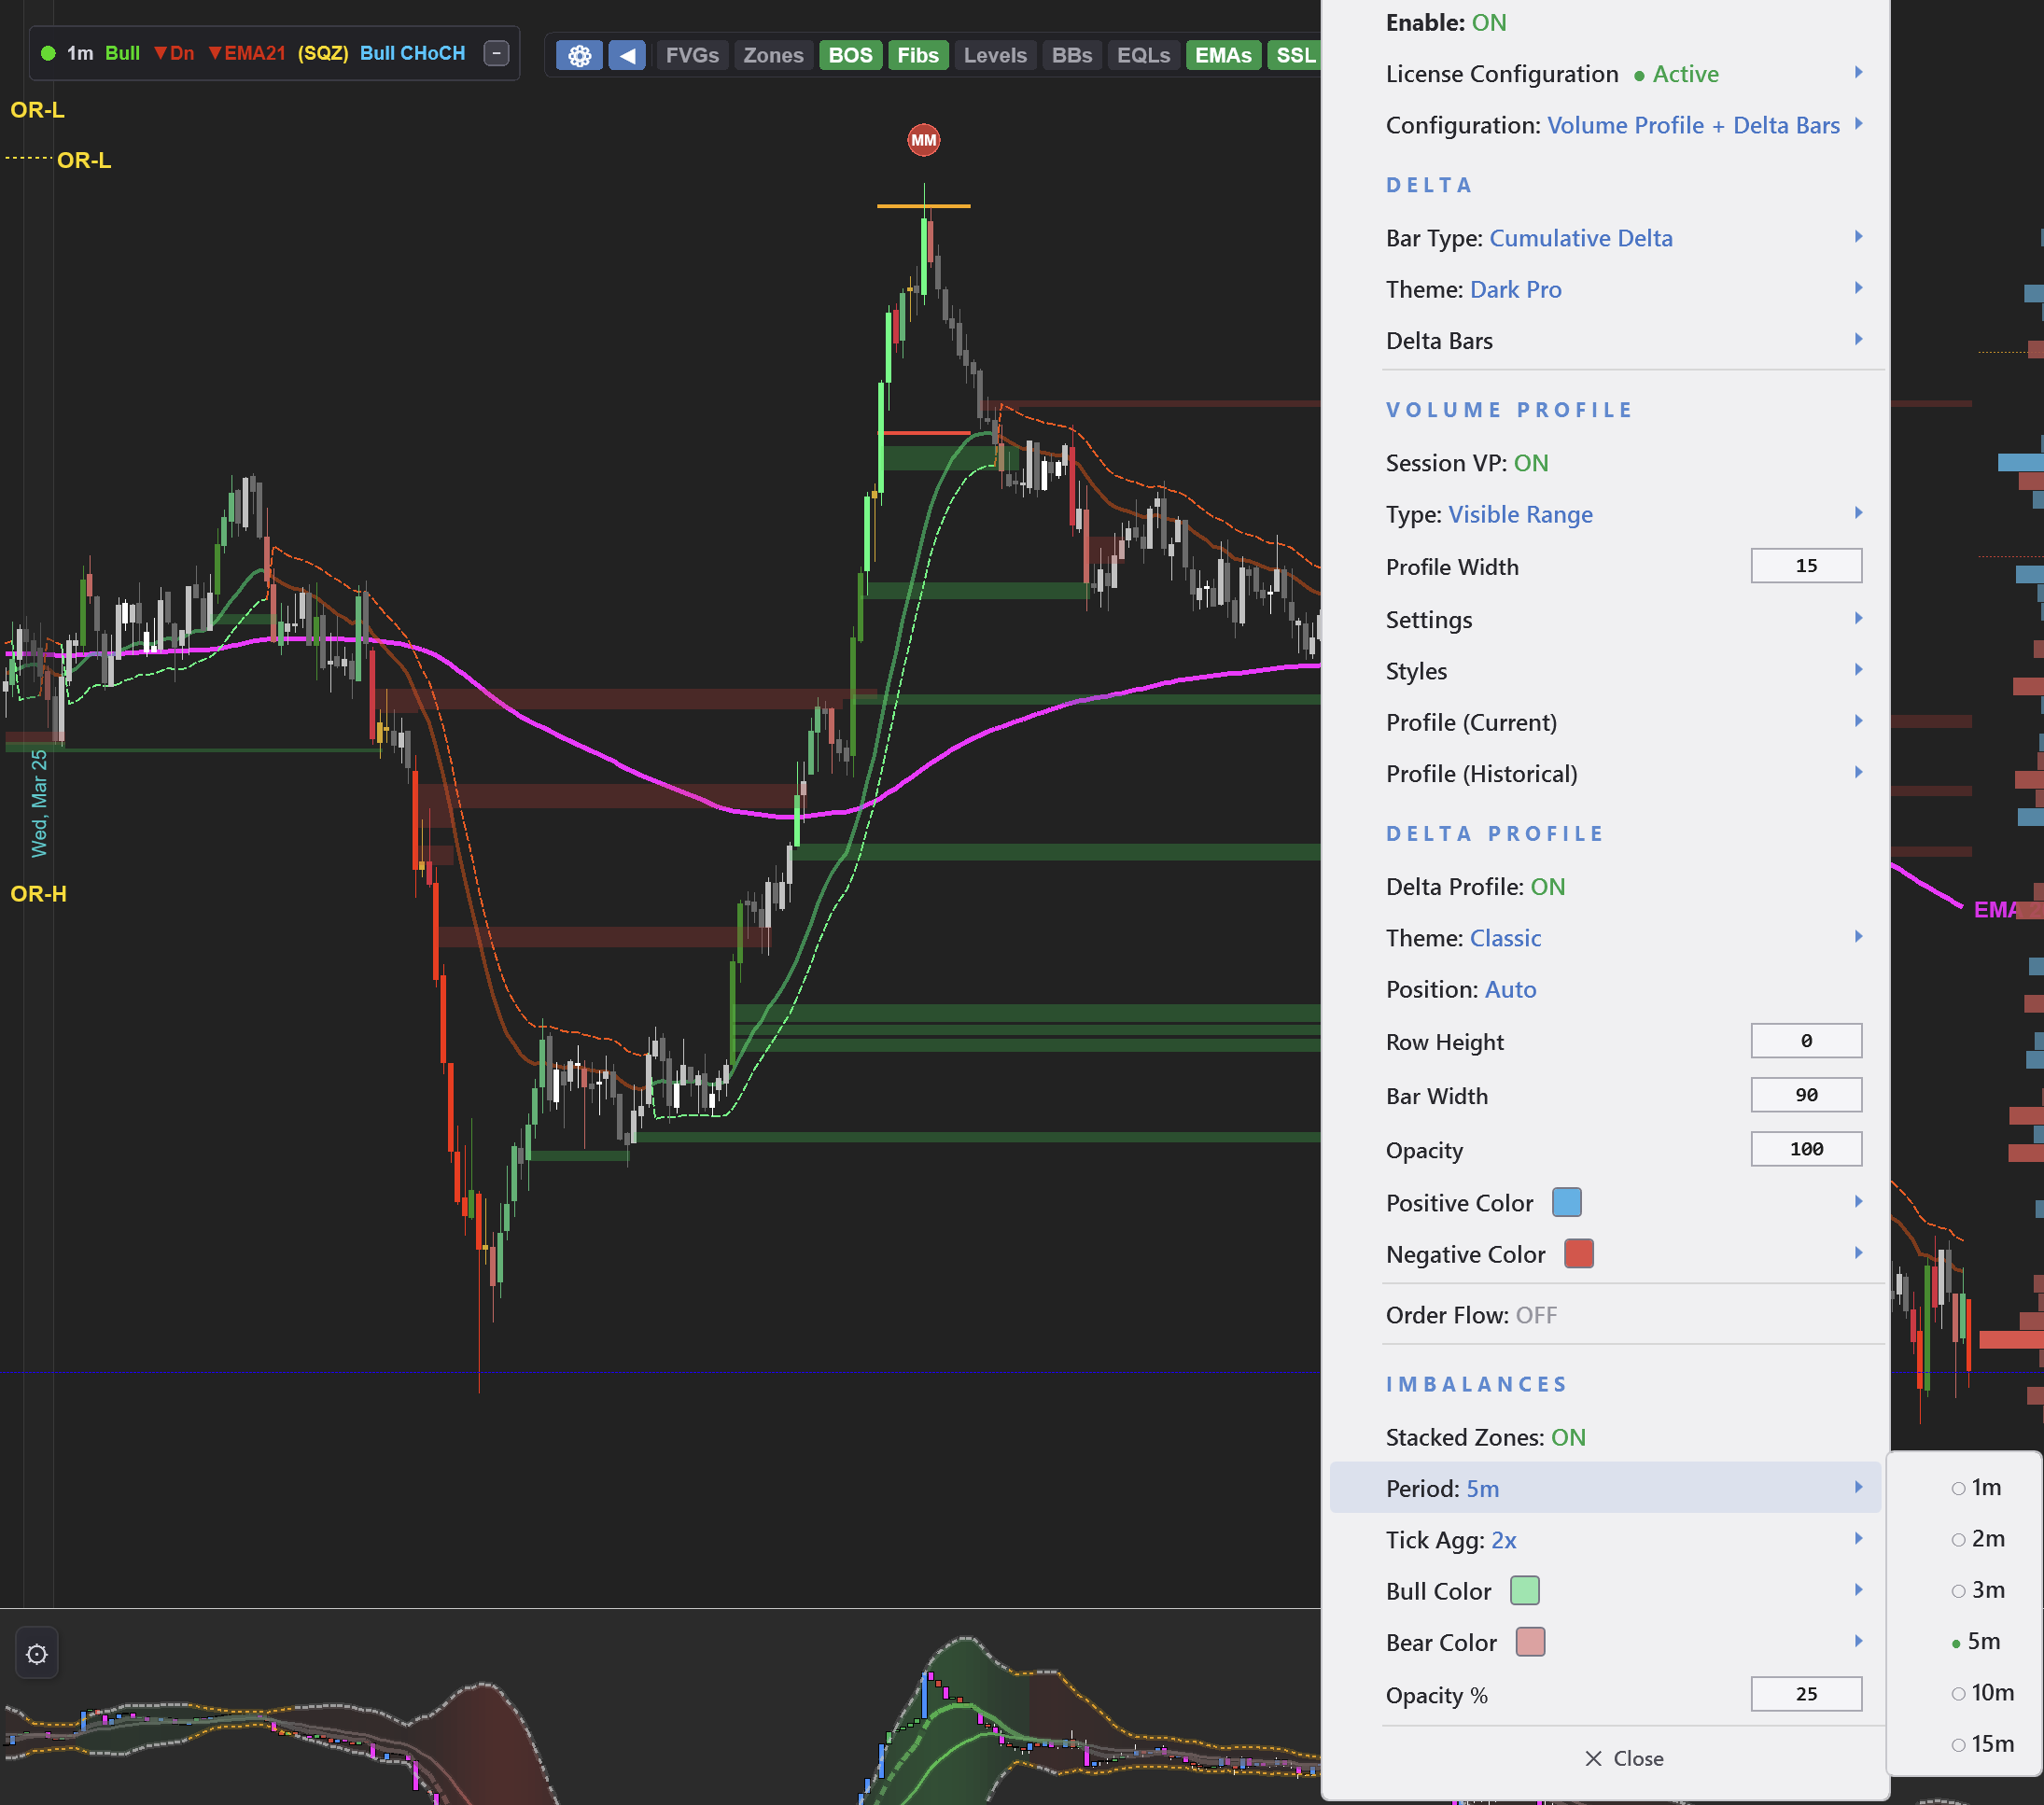Click the Positive Color blue swatch
This screenshot has width=2044, height=1805.
tap(1566, 1202)
